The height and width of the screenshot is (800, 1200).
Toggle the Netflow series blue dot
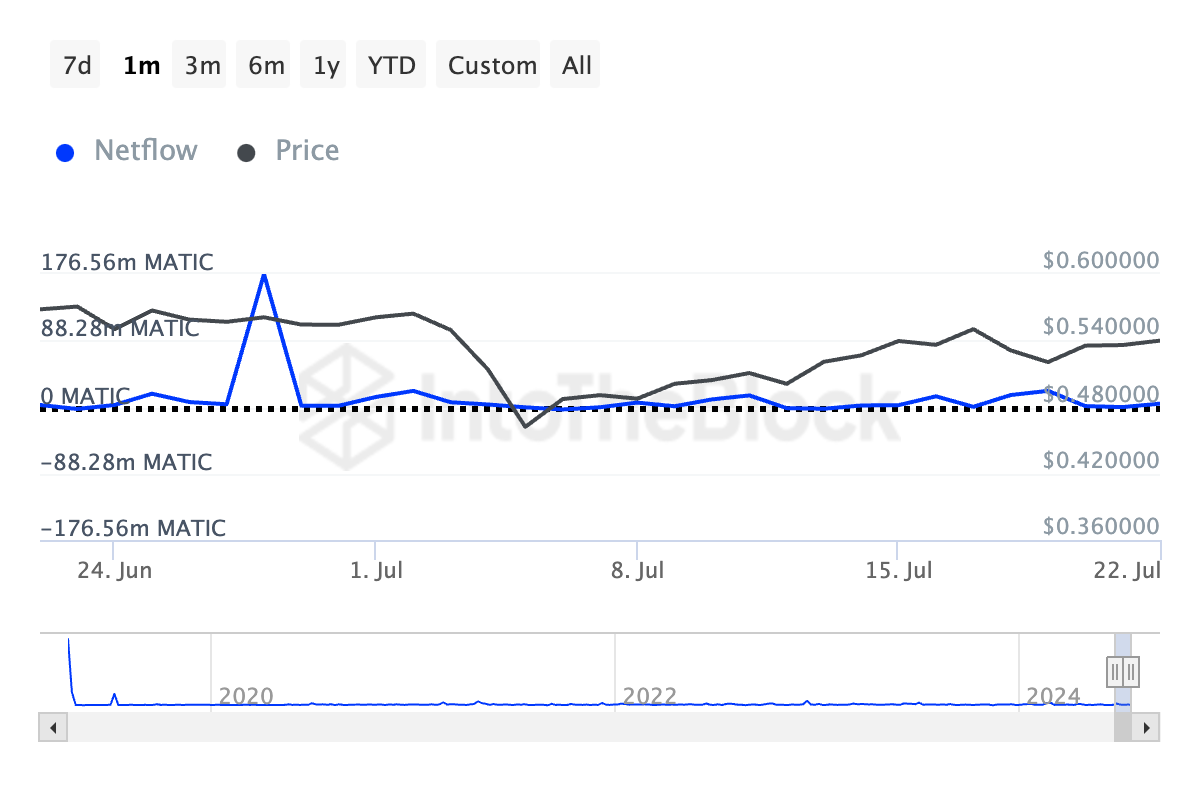pyautogui.click(x=66, y=153)
